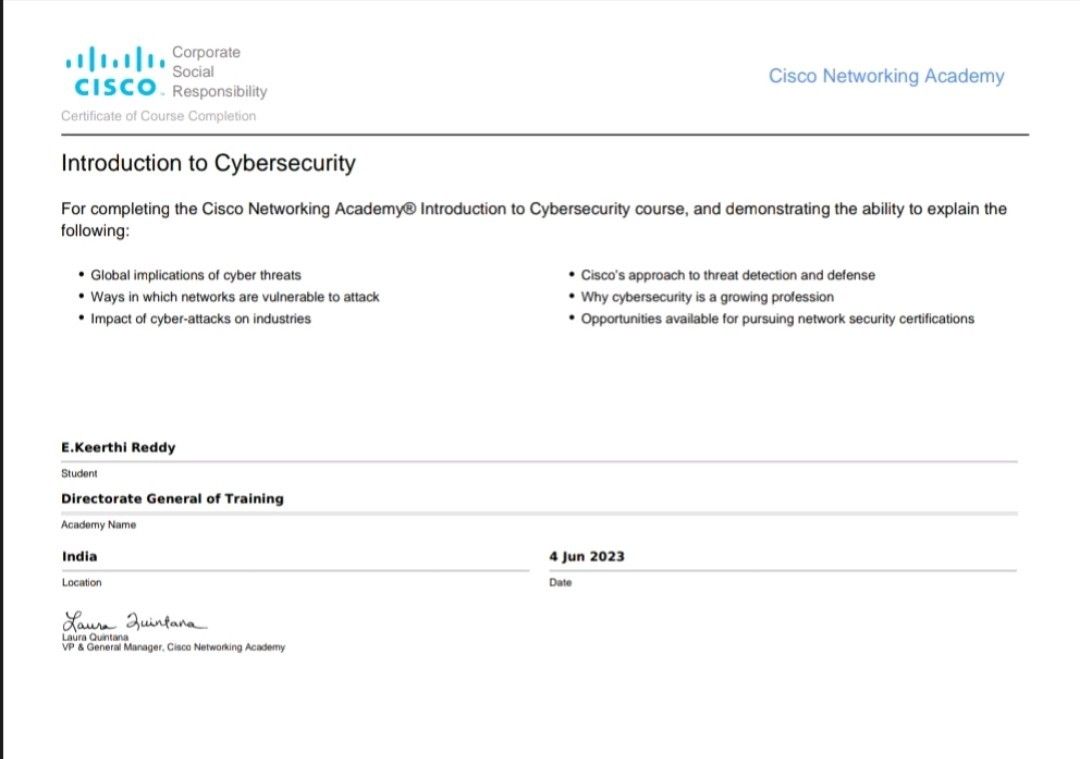Click the Corporate Social Responsibility text
Screen dimensions: 1080x759
(219, 72)
